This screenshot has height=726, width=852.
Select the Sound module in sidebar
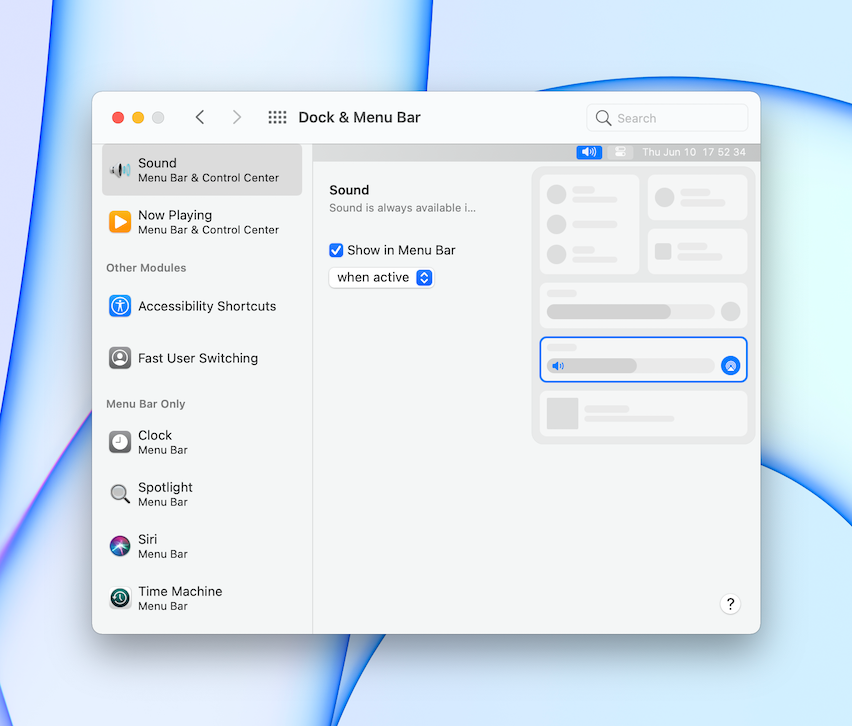(202, 170)
